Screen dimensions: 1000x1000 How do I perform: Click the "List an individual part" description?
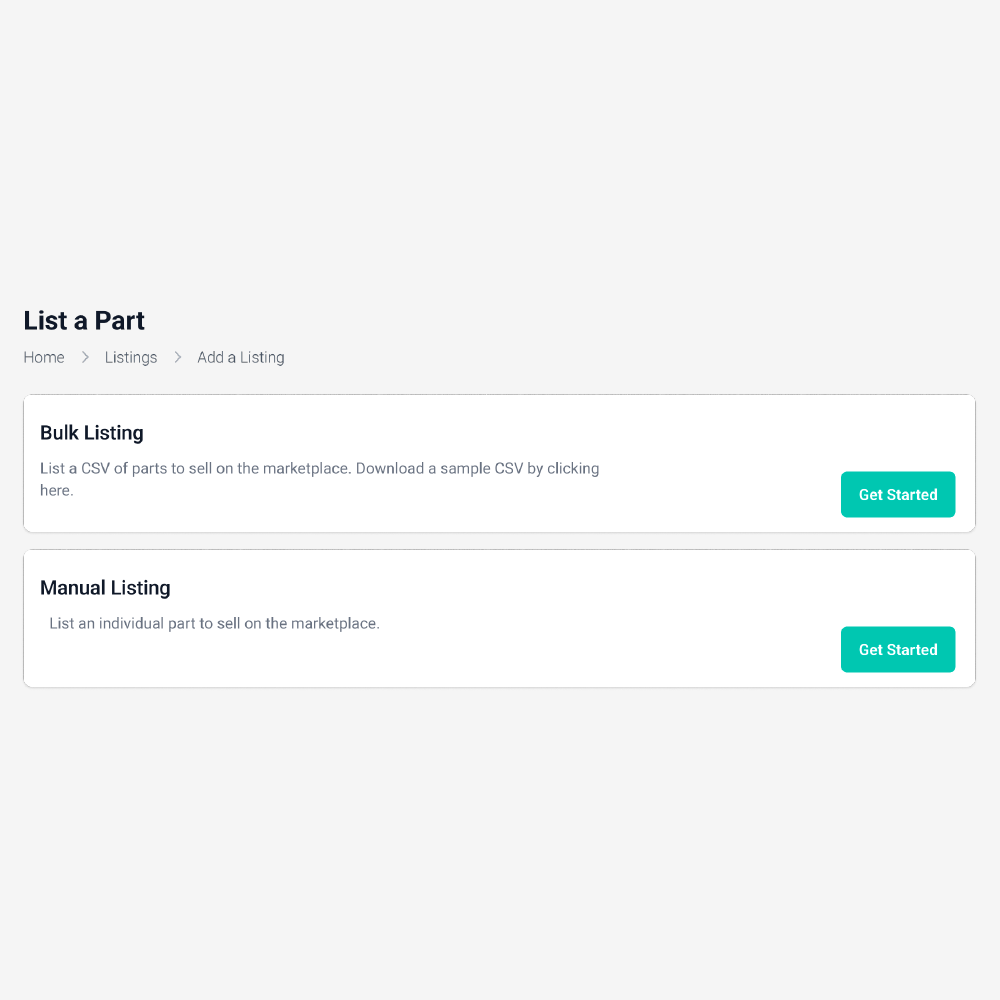pyautogui.click(x=214, y=624)
